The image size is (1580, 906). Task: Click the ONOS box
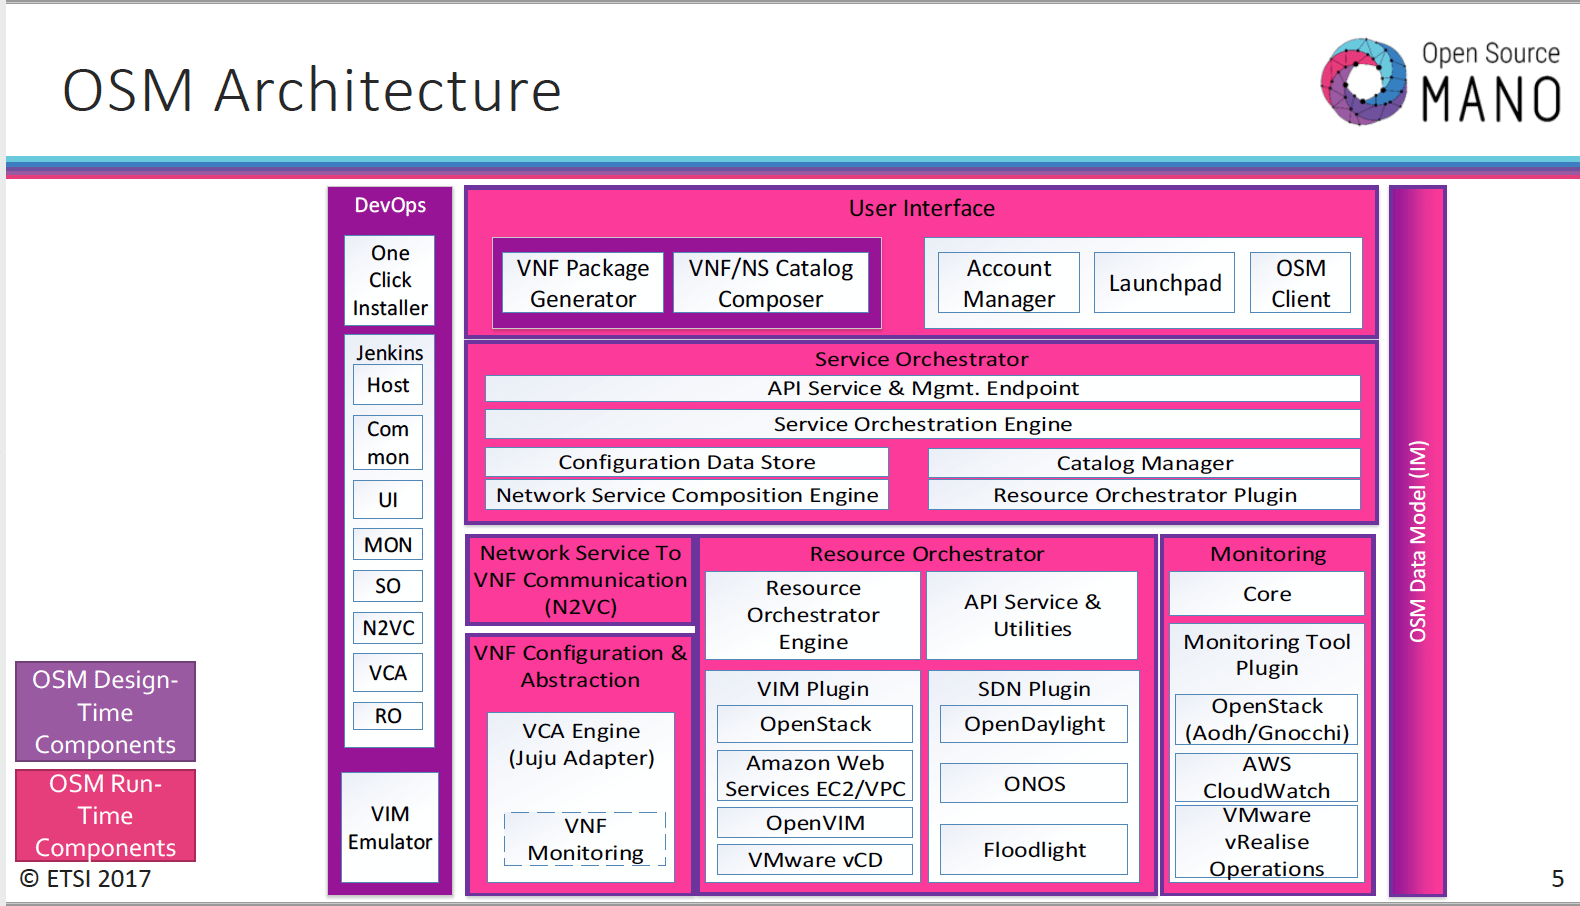tap(1033, 783)
